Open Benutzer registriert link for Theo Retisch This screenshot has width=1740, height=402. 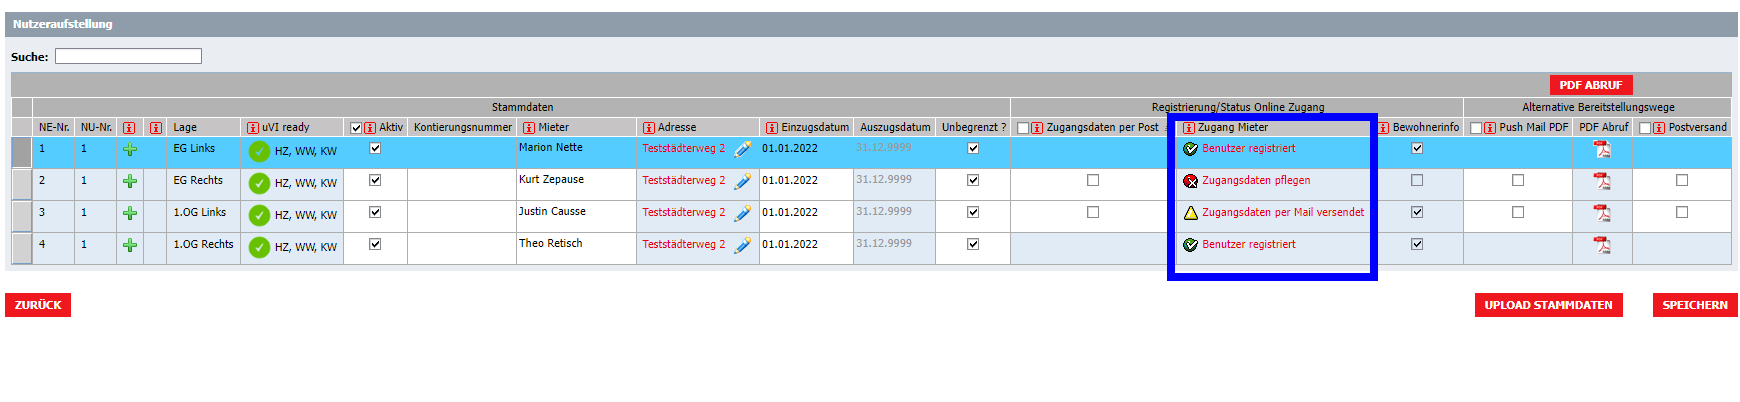pyautogui.click(x=1249, y=244)
